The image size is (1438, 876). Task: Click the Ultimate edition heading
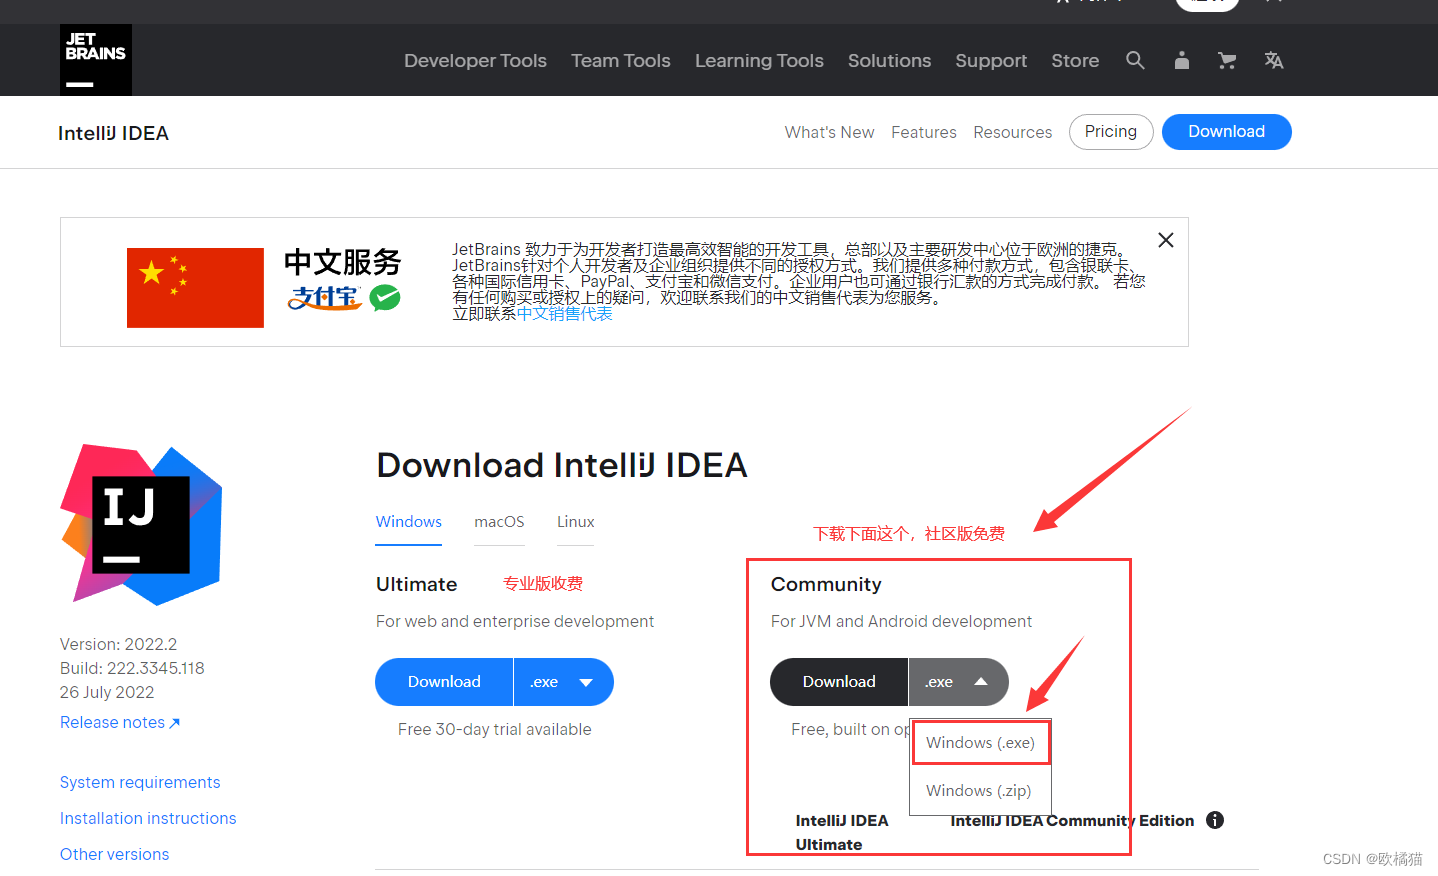point(416,584)
